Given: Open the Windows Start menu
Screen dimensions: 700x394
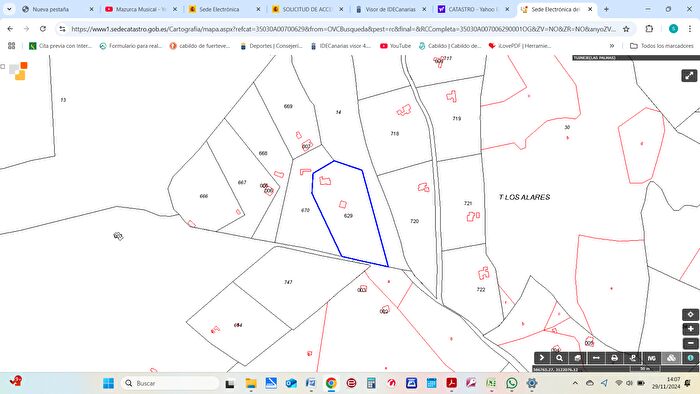Looking at the screenshot, I should [x=108, y=383].
